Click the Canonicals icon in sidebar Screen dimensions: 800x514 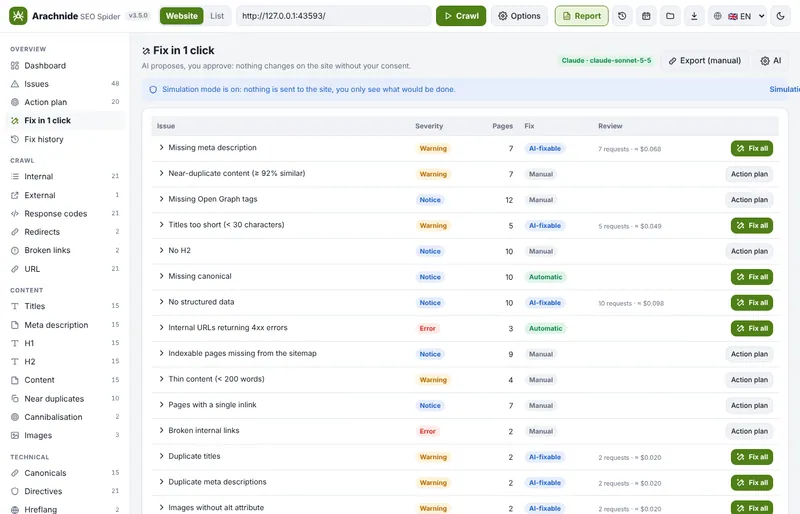pyautogui.click(x=15, y=473)
